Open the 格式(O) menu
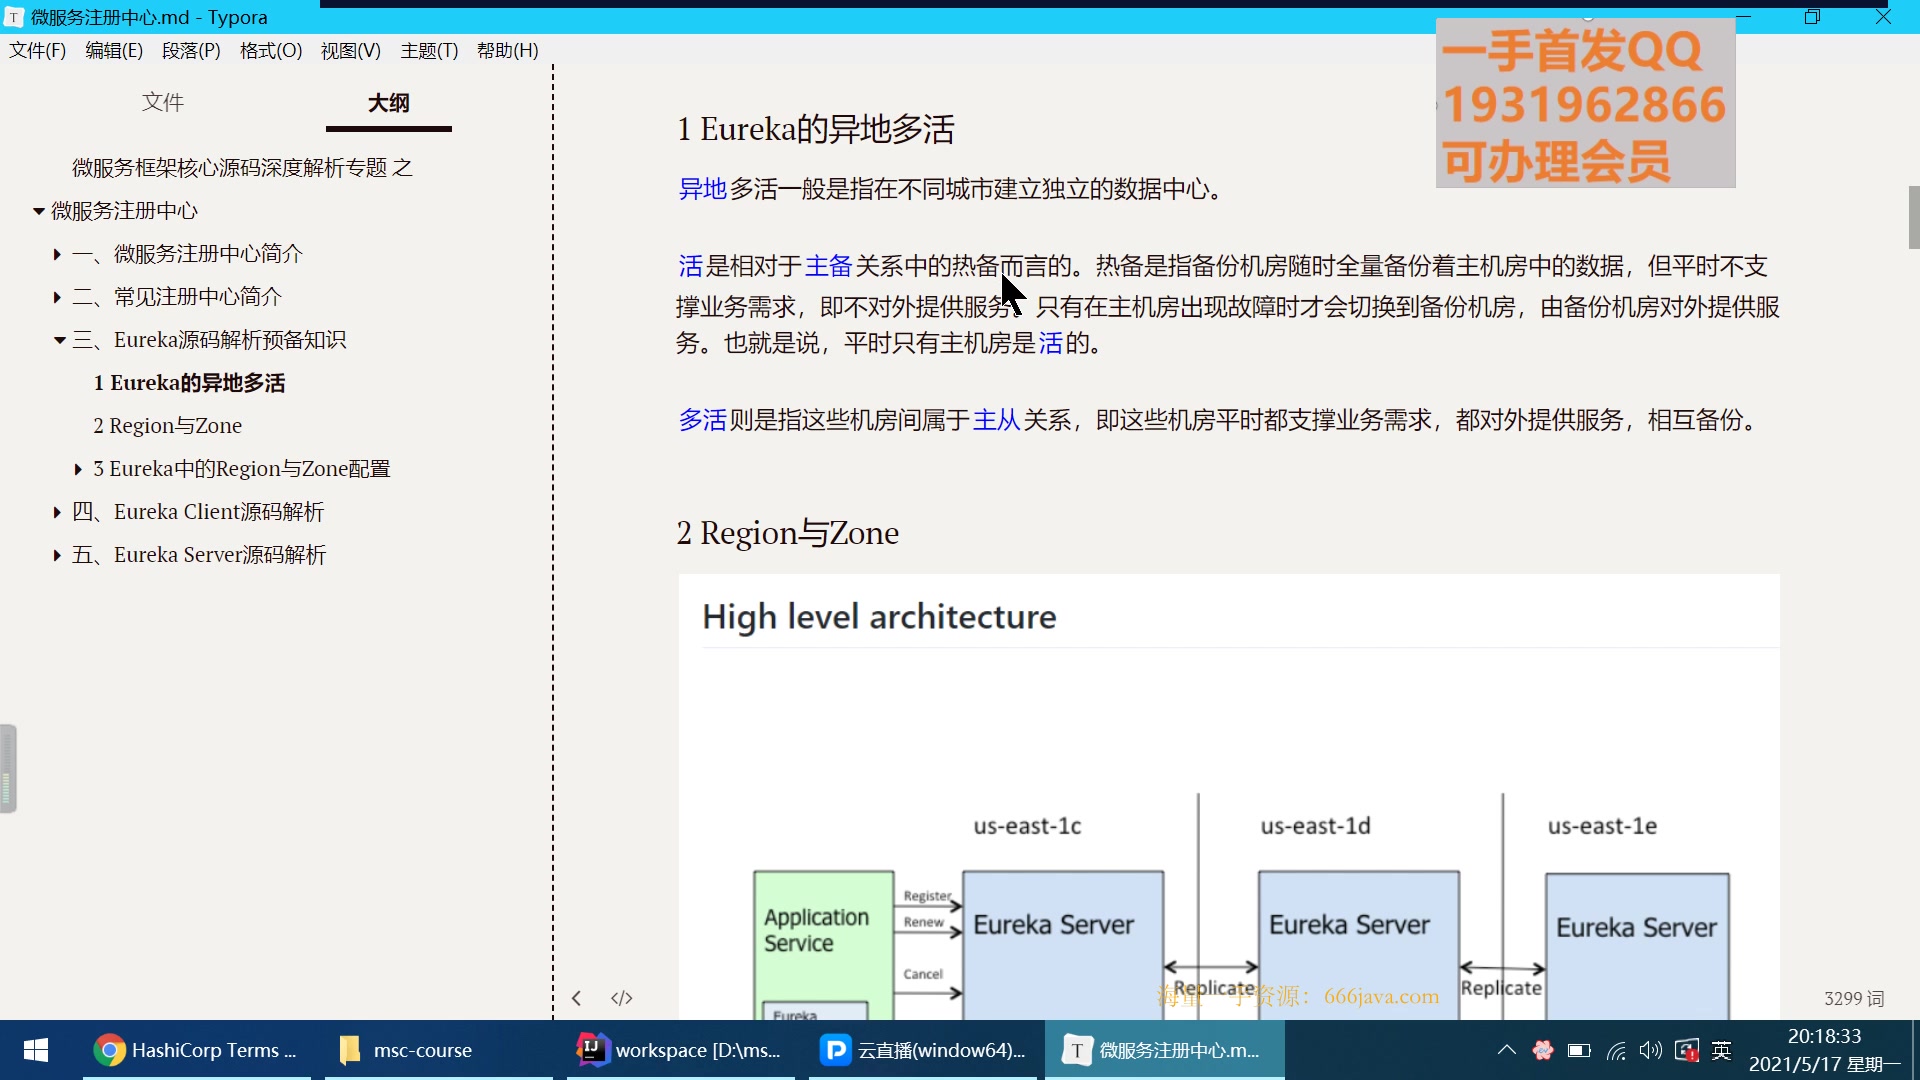Viewport: 1920px width, 1080px height. click(270, 50)
